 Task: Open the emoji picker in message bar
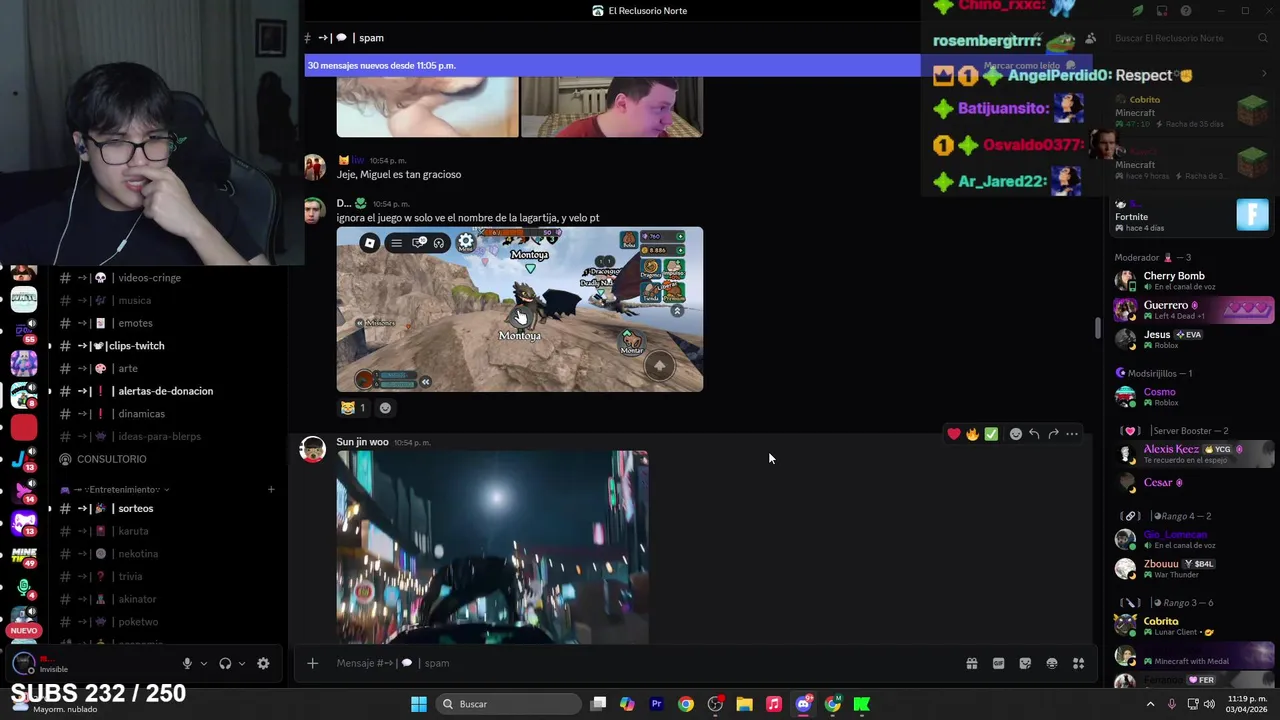pyautogui.click(x=1052, y=663)
